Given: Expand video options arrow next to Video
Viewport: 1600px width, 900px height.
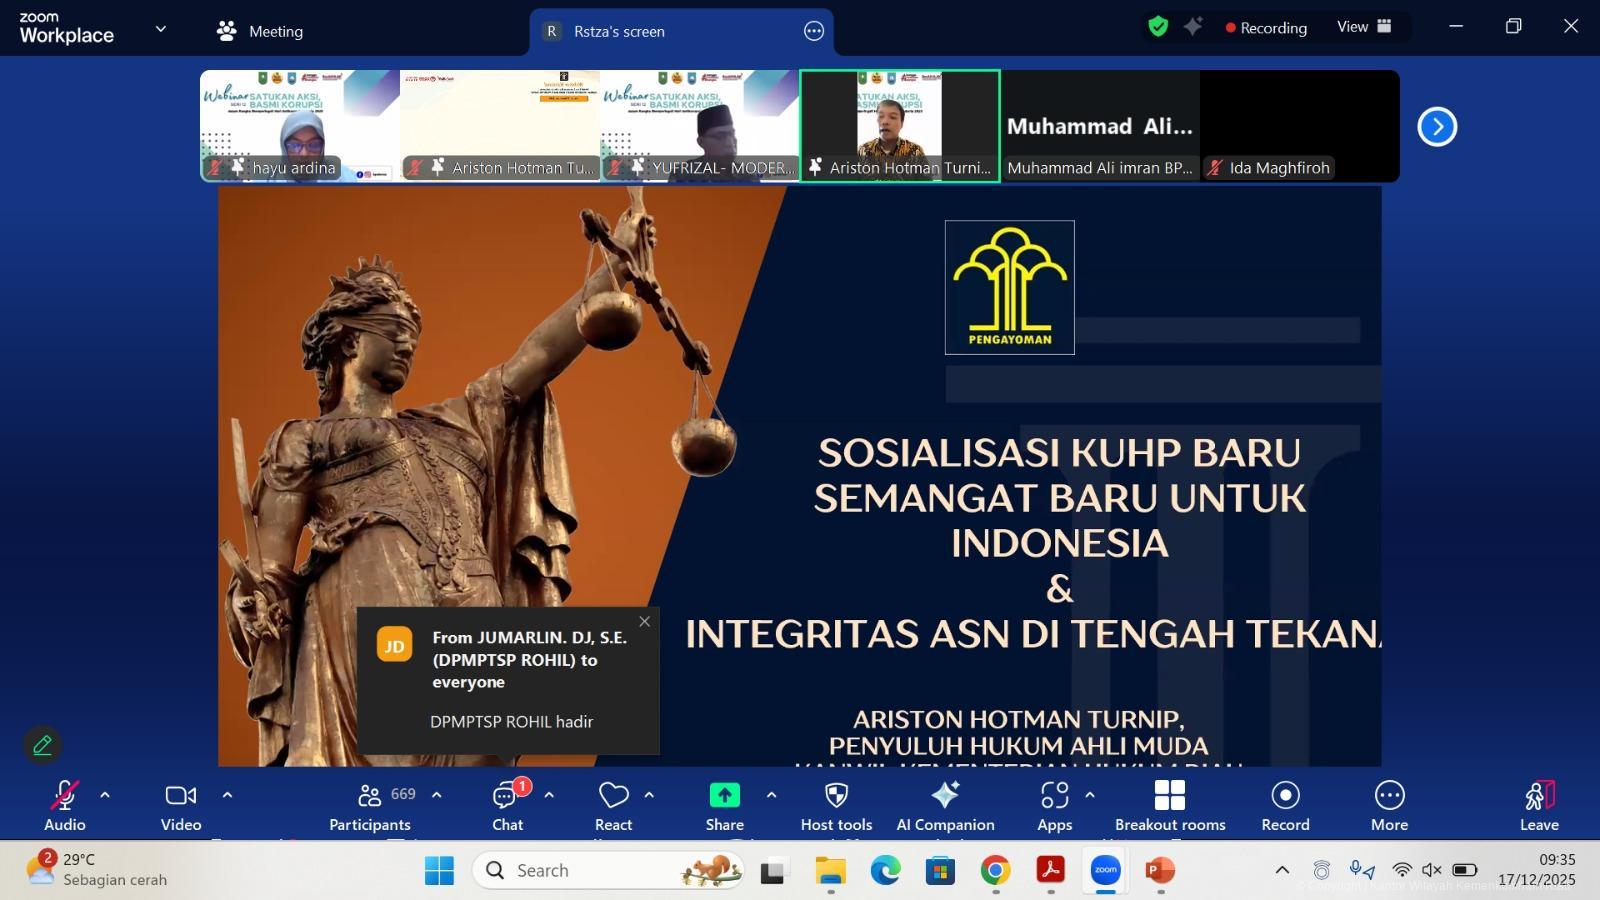Looking at the screenshot, I should click(x=227, y=795).
